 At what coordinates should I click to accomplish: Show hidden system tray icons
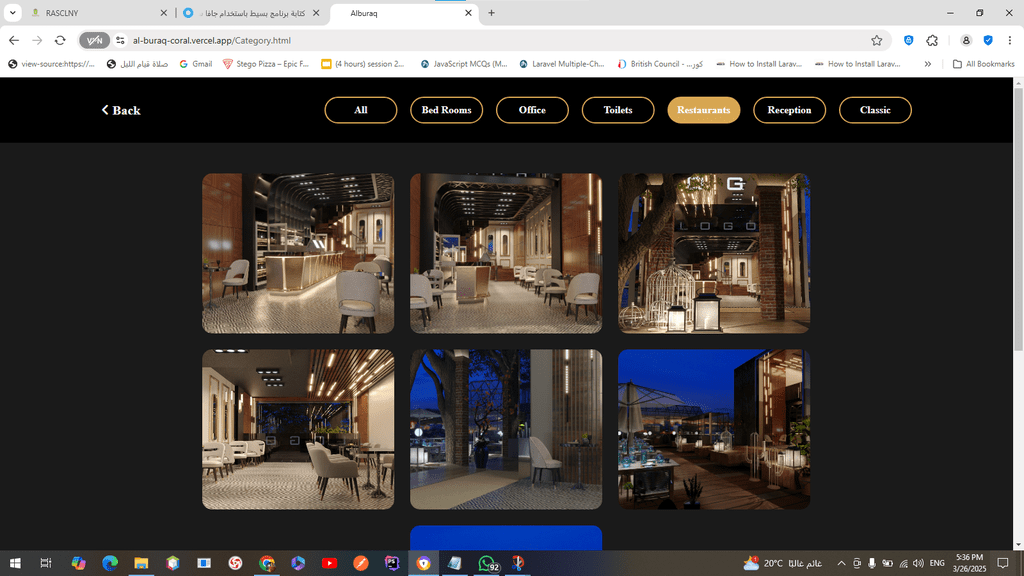coord(841,564)
